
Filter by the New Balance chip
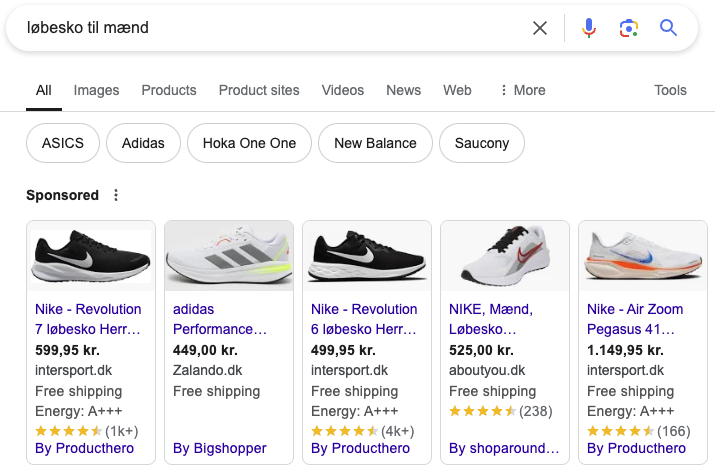click(x=375, y=143)
